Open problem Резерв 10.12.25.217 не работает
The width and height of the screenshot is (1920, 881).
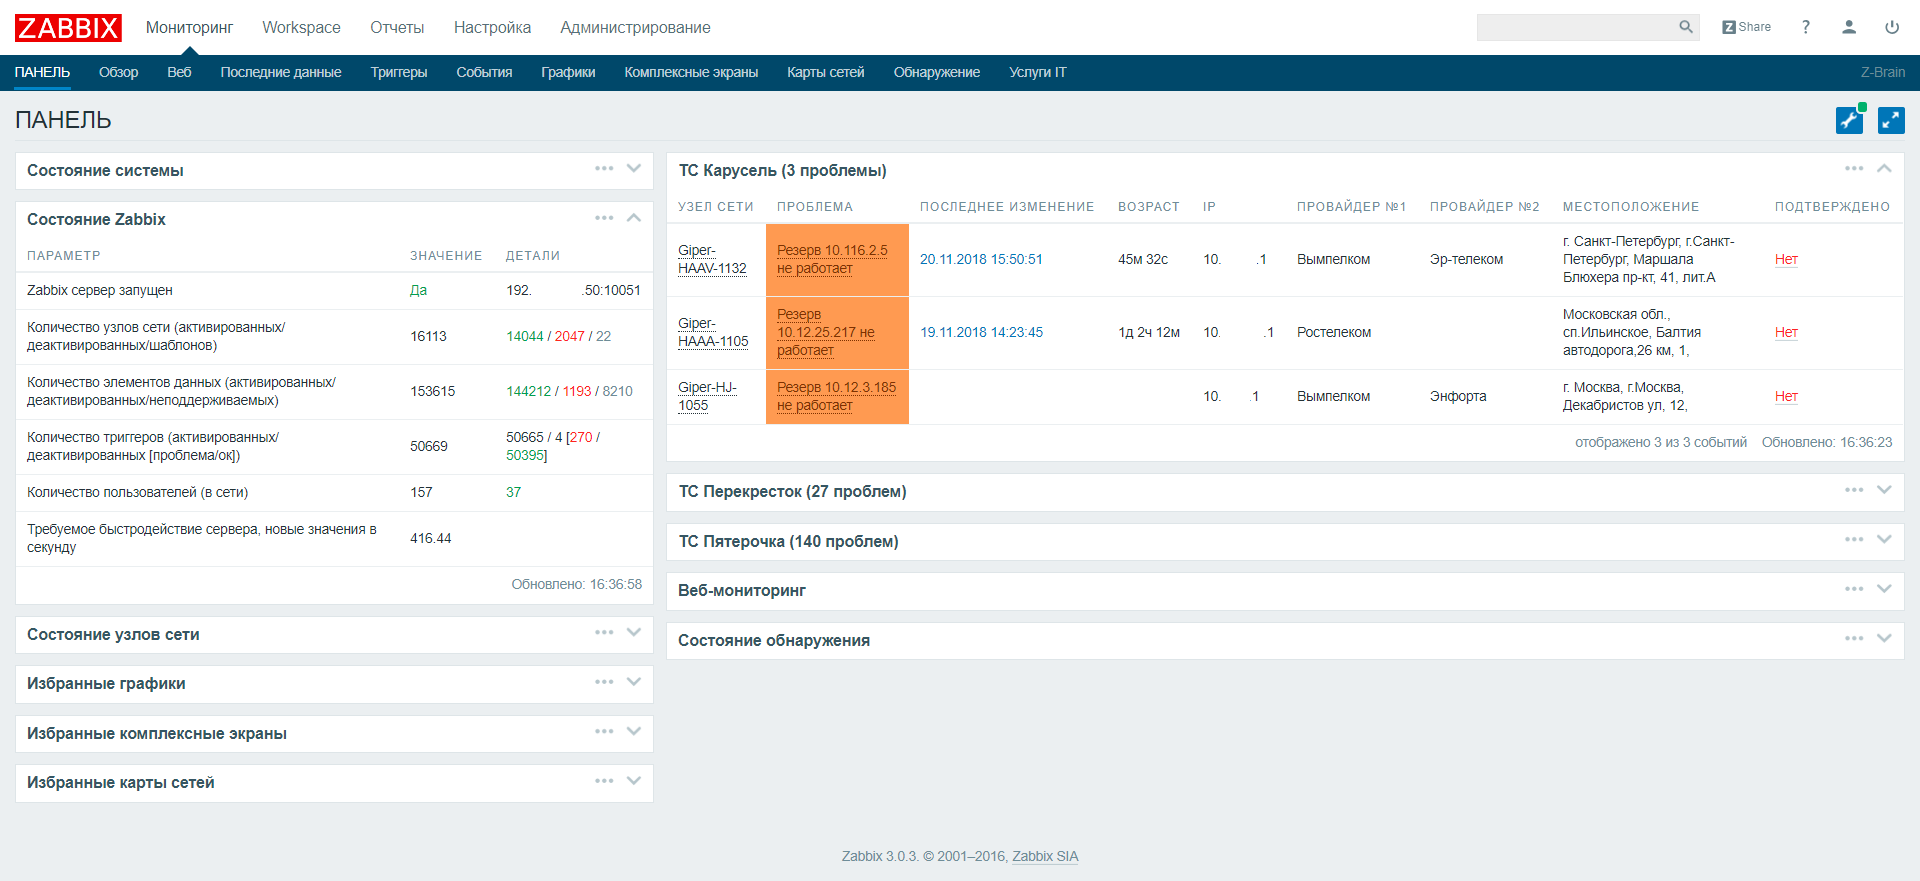coord(826,332)
